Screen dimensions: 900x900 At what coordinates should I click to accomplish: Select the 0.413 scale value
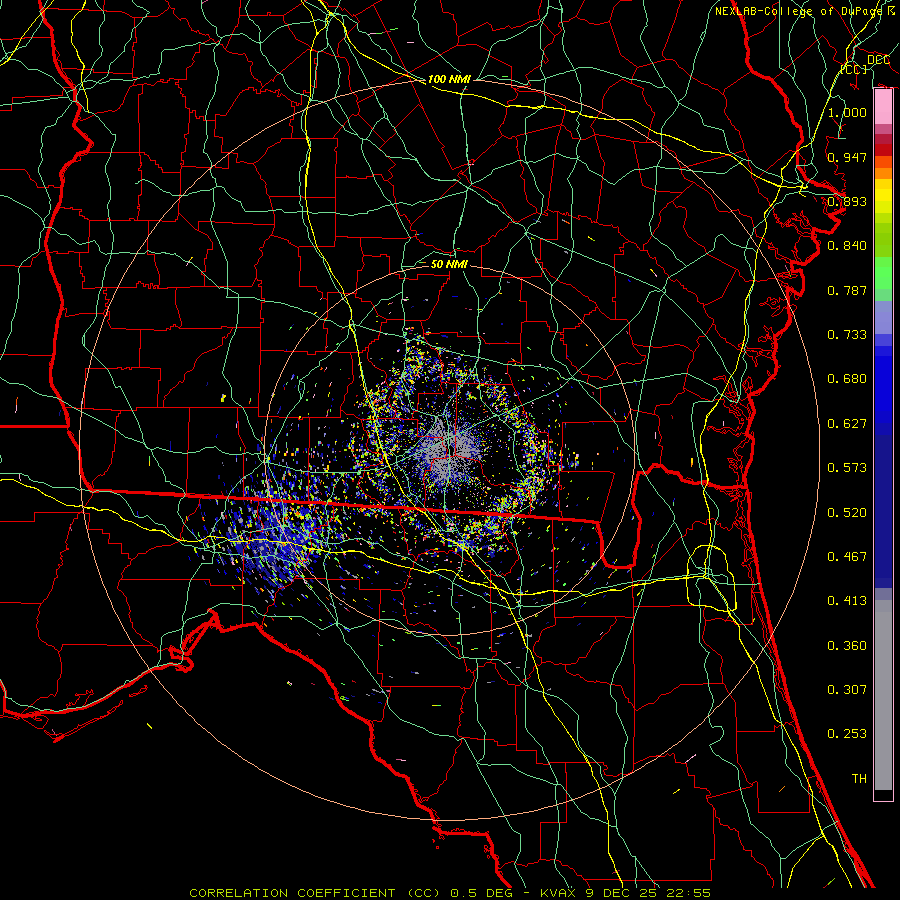click(847, 601)
